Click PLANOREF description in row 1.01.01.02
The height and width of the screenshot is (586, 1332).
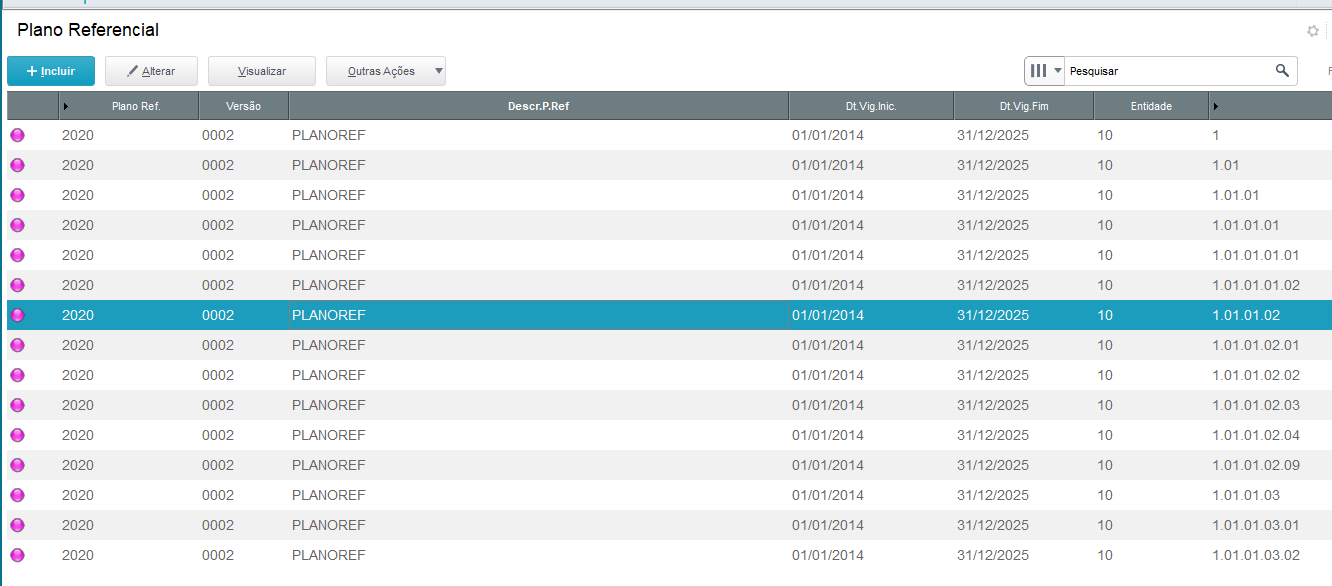pos(329,315)
